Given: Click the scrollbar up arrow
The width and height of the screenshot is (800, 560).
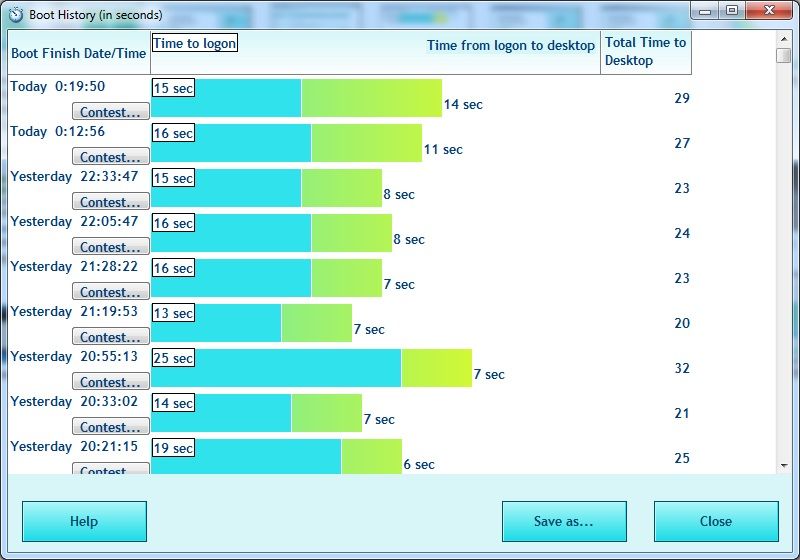Looking at the screenshot, I should tap(784, 38).
